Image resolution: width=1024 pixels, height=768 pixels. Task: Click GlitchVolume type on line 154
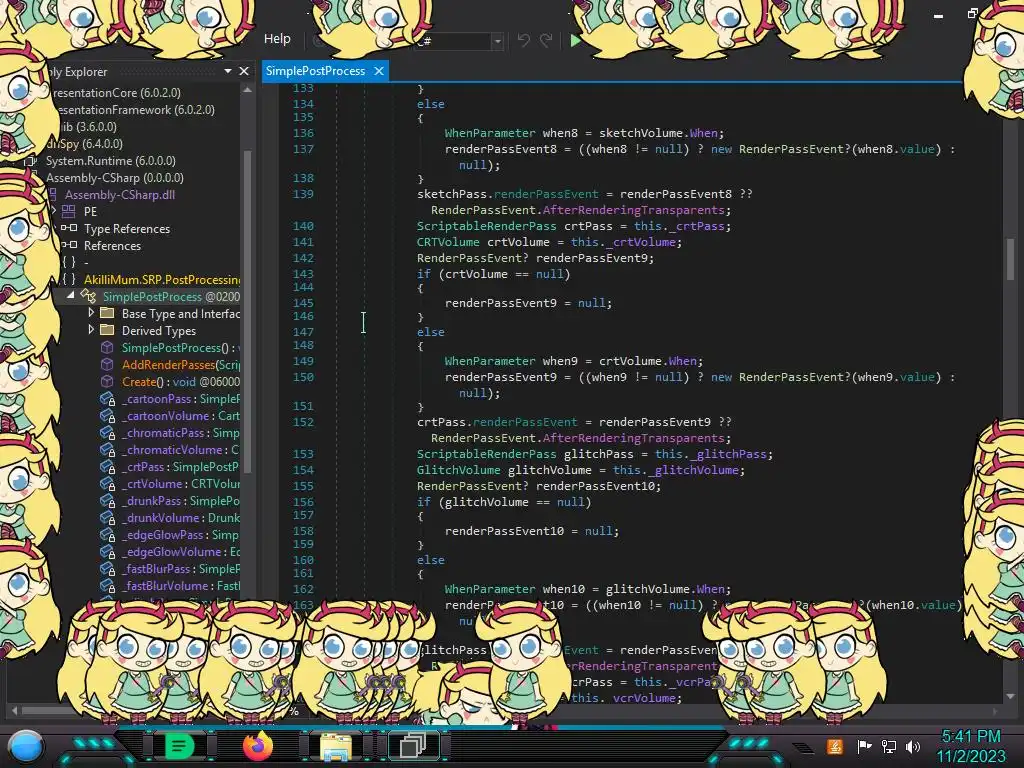(458, 470)
